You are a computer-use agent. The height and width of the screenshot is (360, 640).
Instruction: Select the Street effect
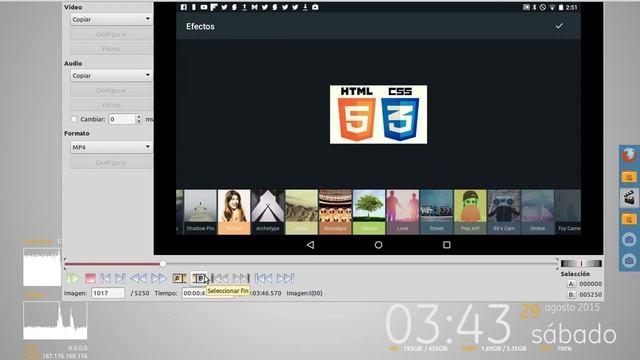436,212
